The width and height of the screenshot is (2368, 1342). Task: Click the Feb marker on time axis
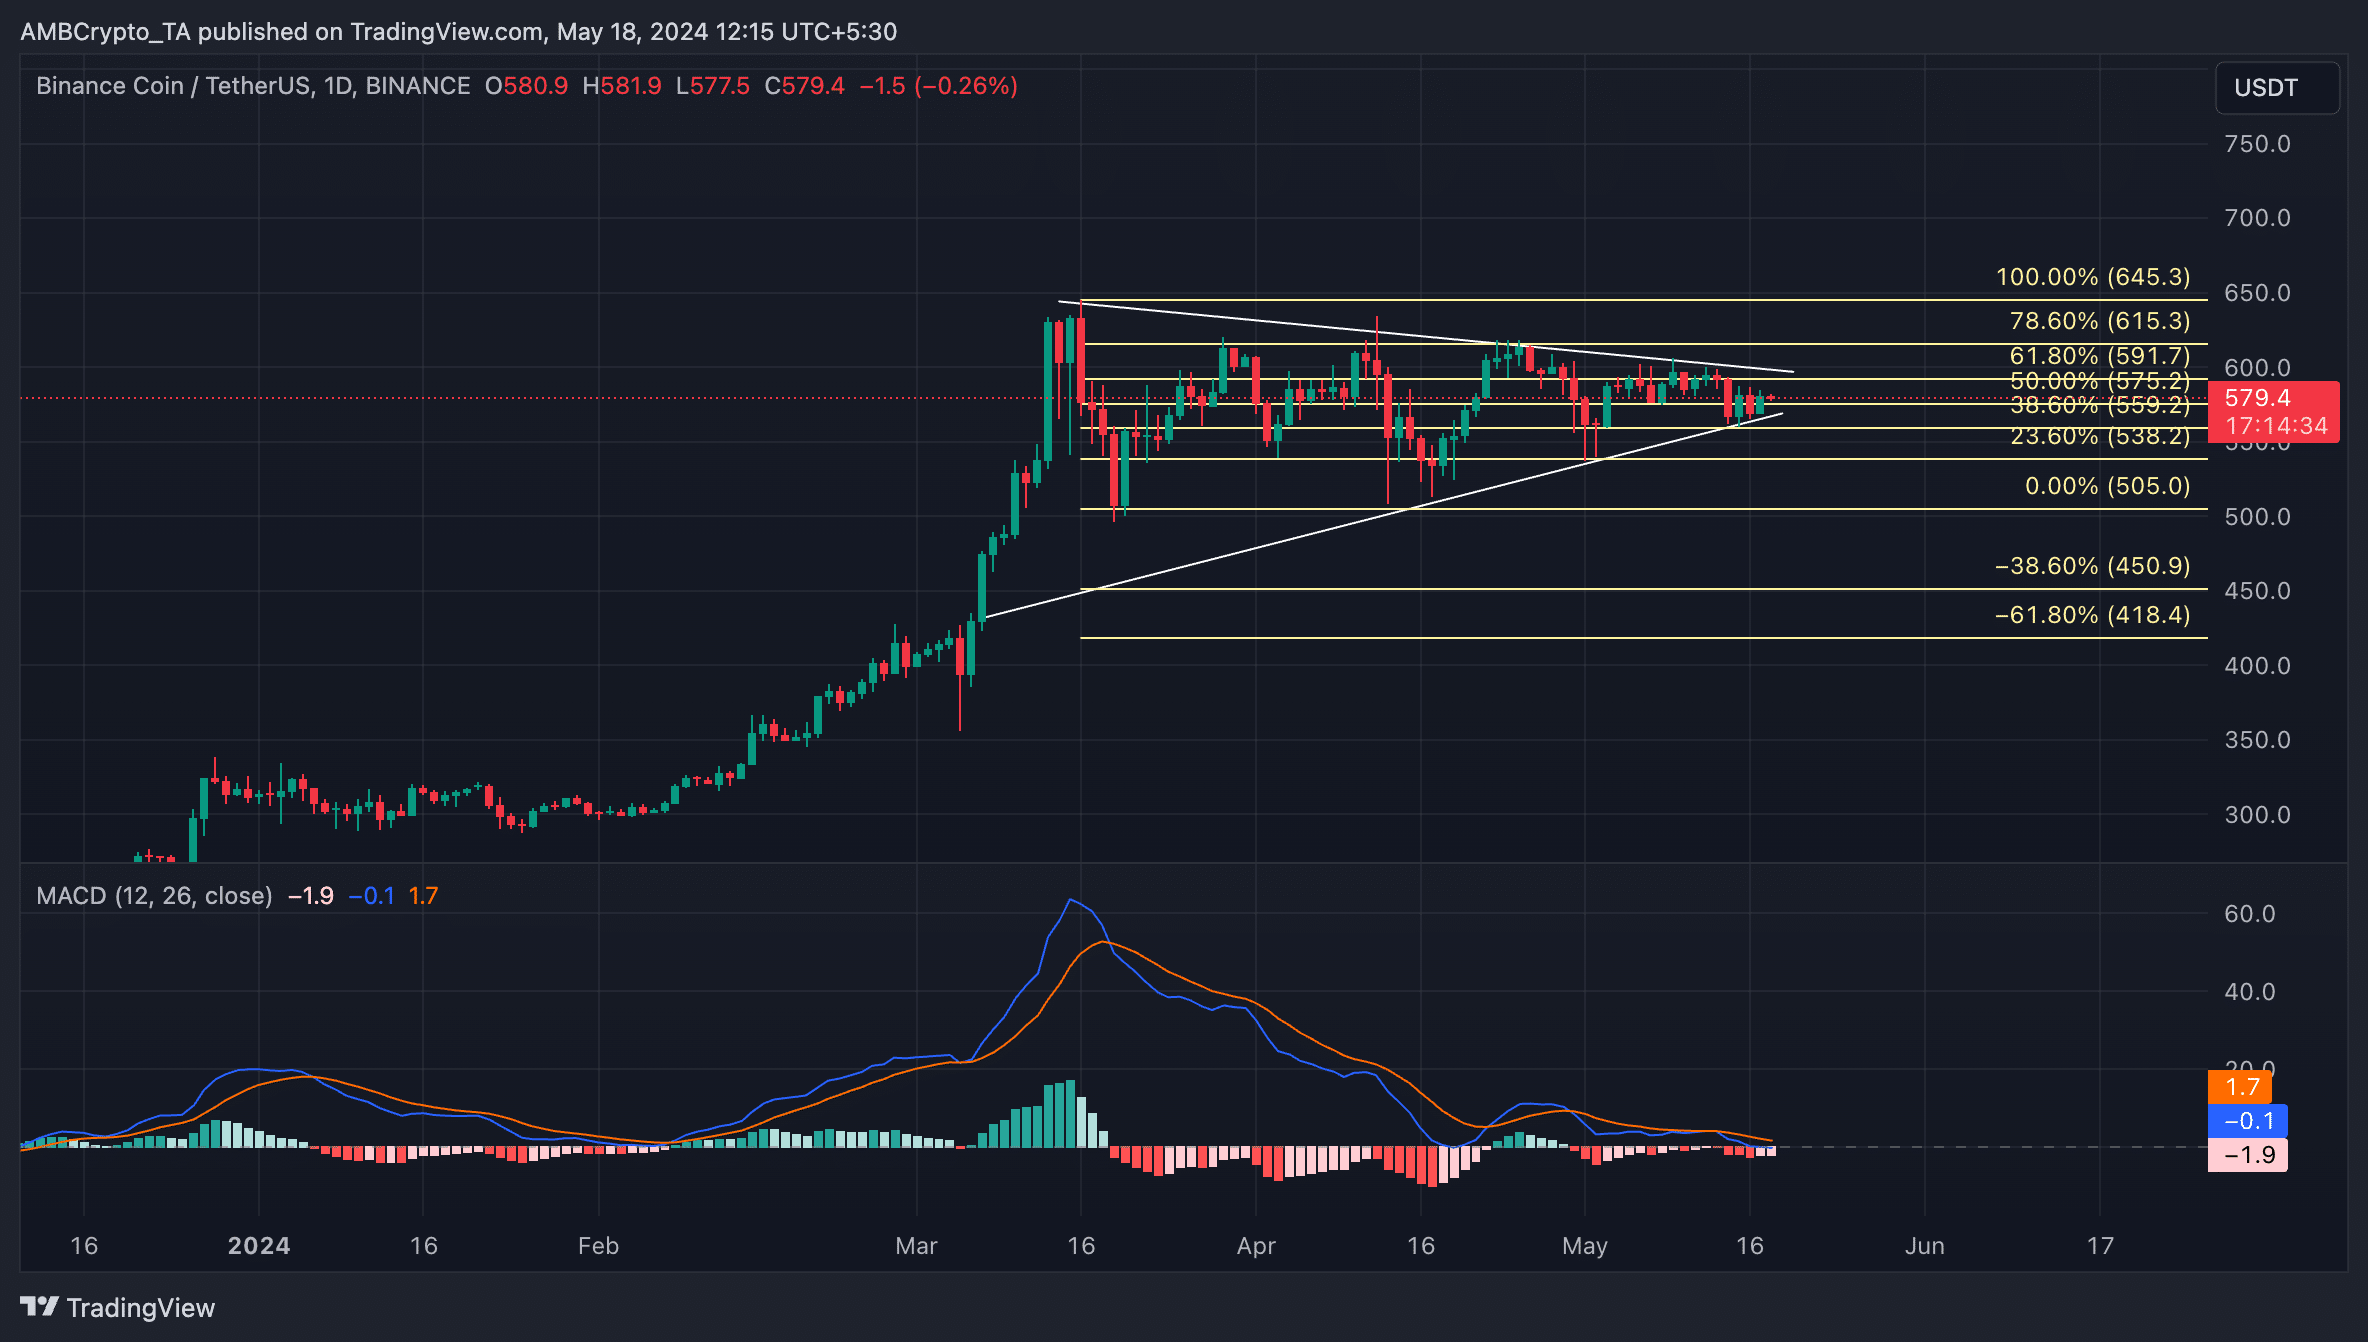tap(599, 1246)
